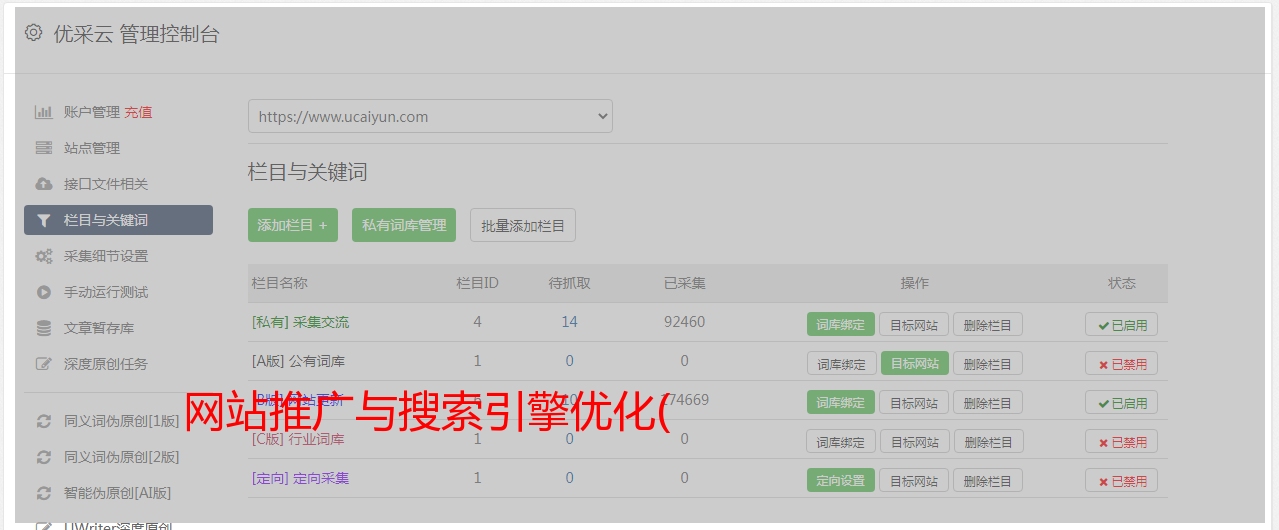The image size is (1279, 530).
Task: Click 词库绑定 for [私有] 采集交流
Action: (841, 324)
